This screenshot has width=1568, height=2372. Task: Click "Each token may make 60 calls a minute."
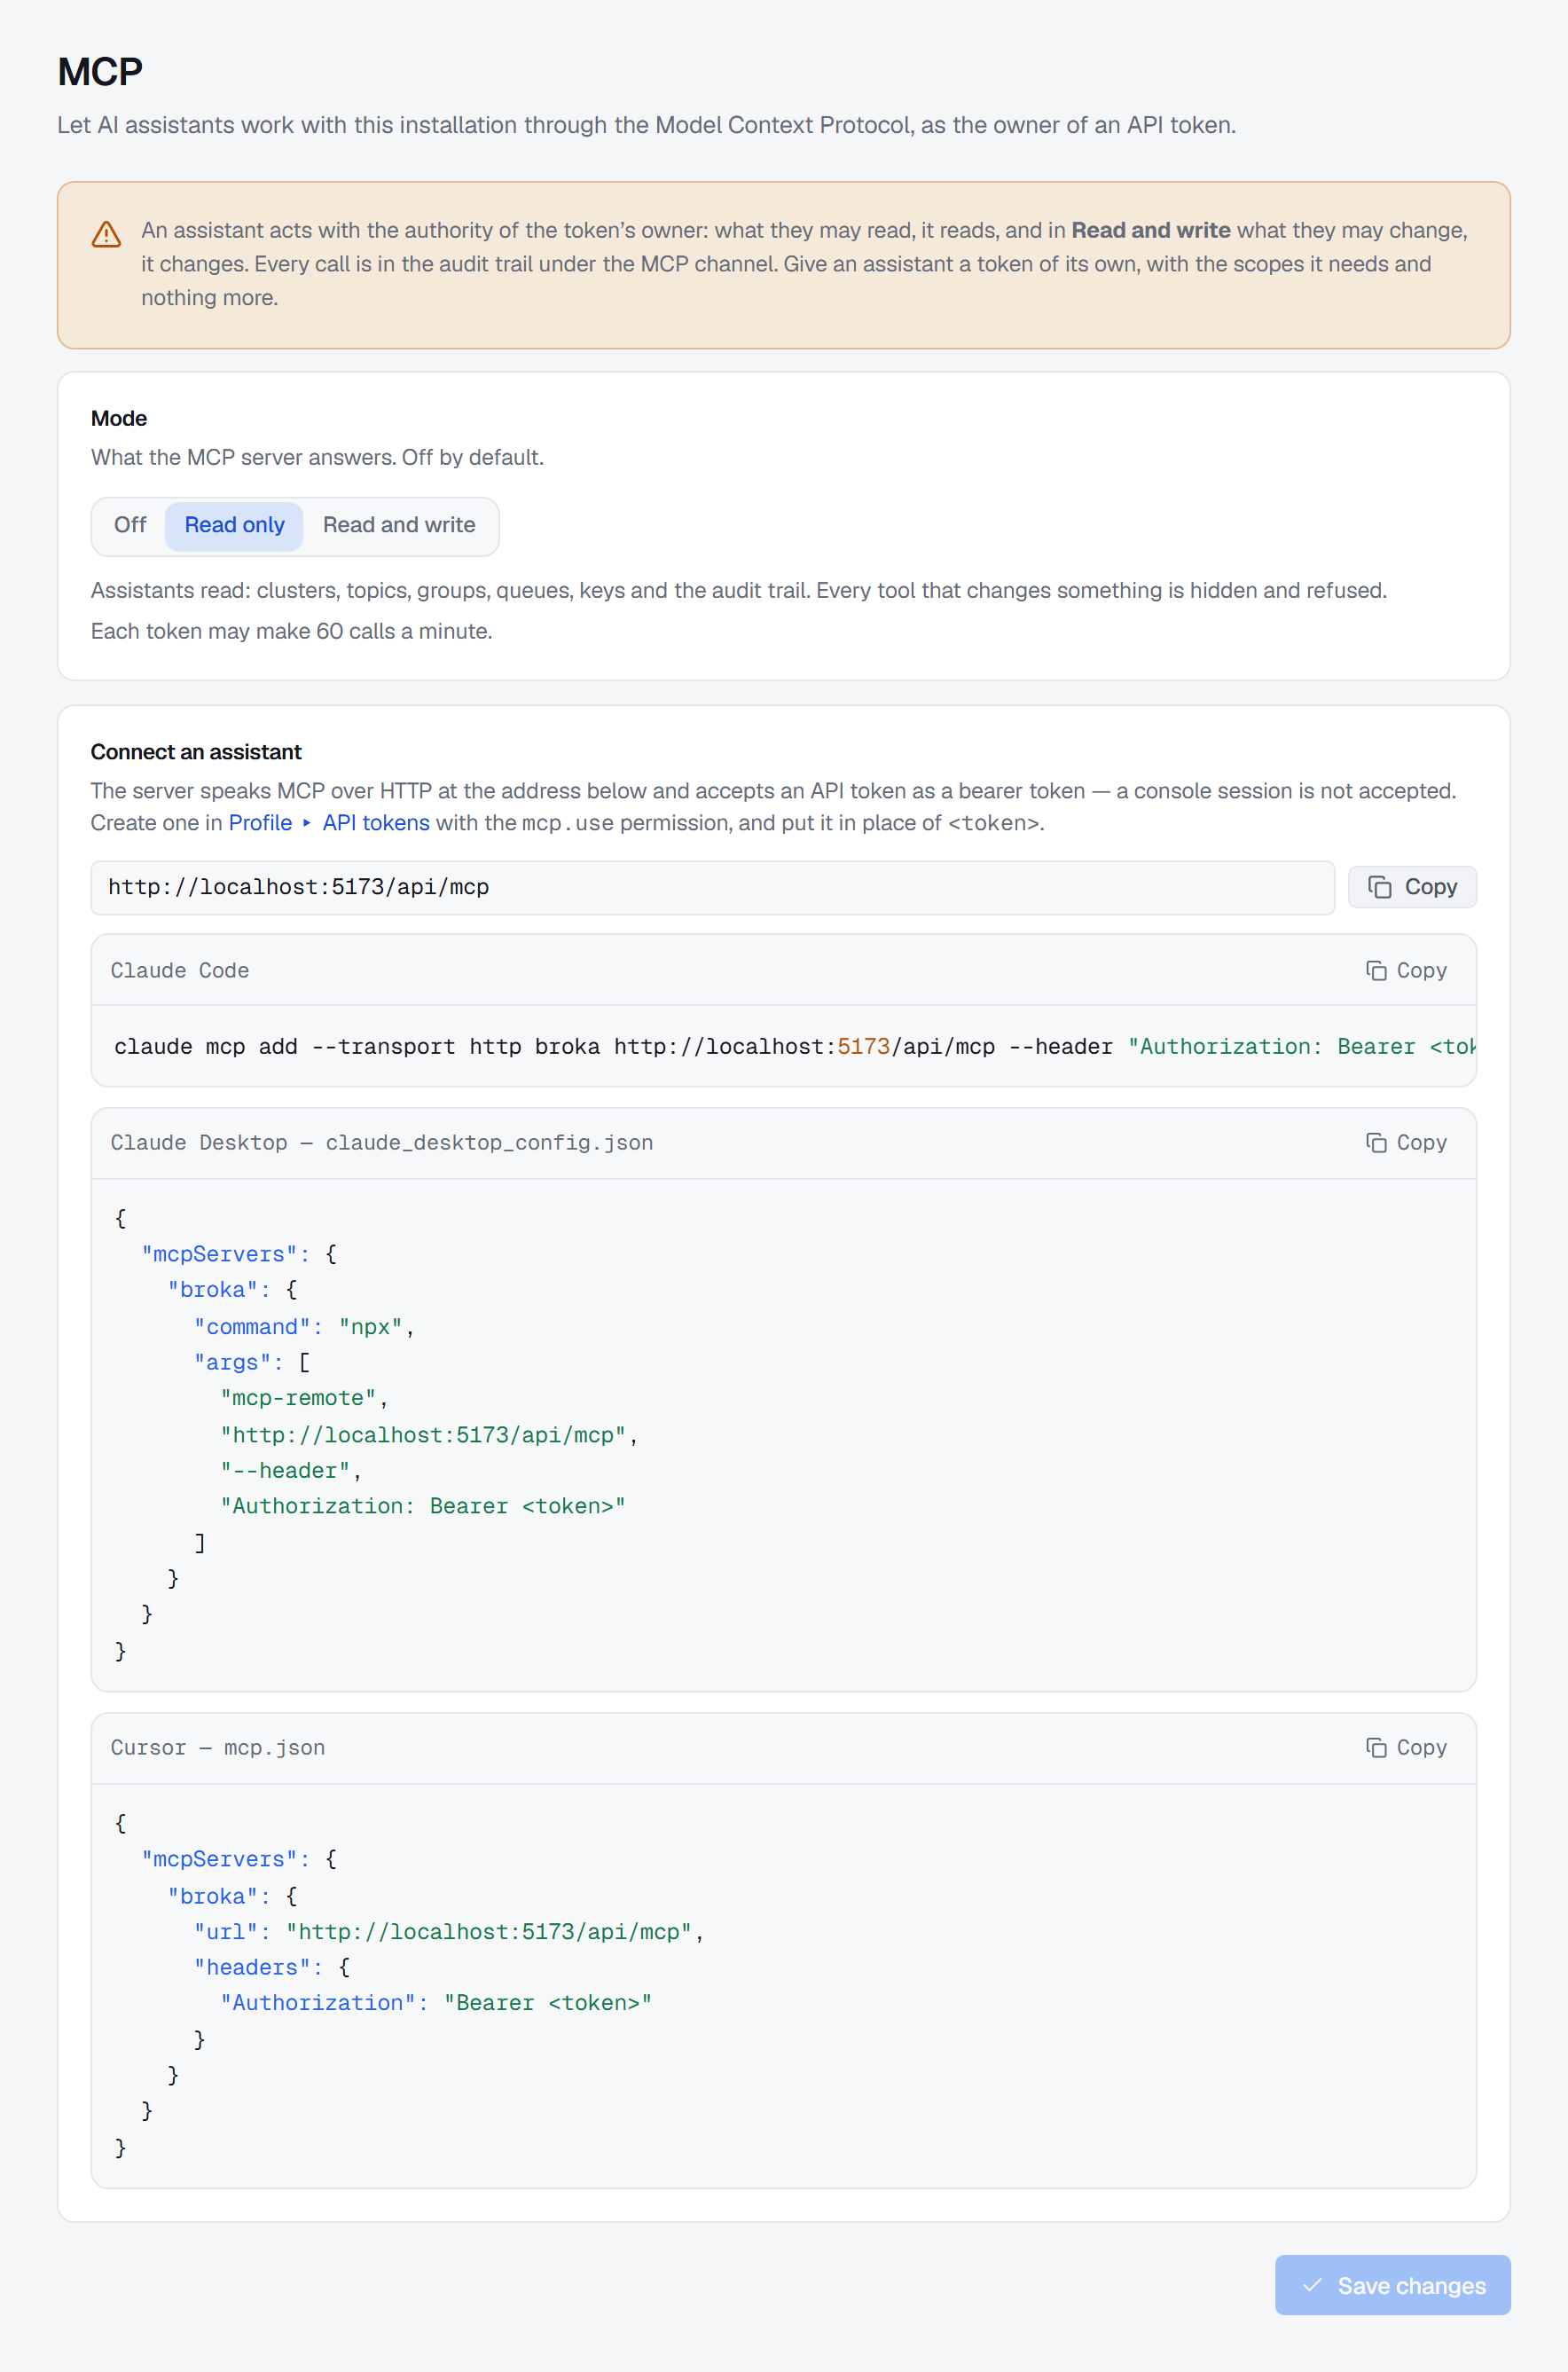click(x=292, y=632)
